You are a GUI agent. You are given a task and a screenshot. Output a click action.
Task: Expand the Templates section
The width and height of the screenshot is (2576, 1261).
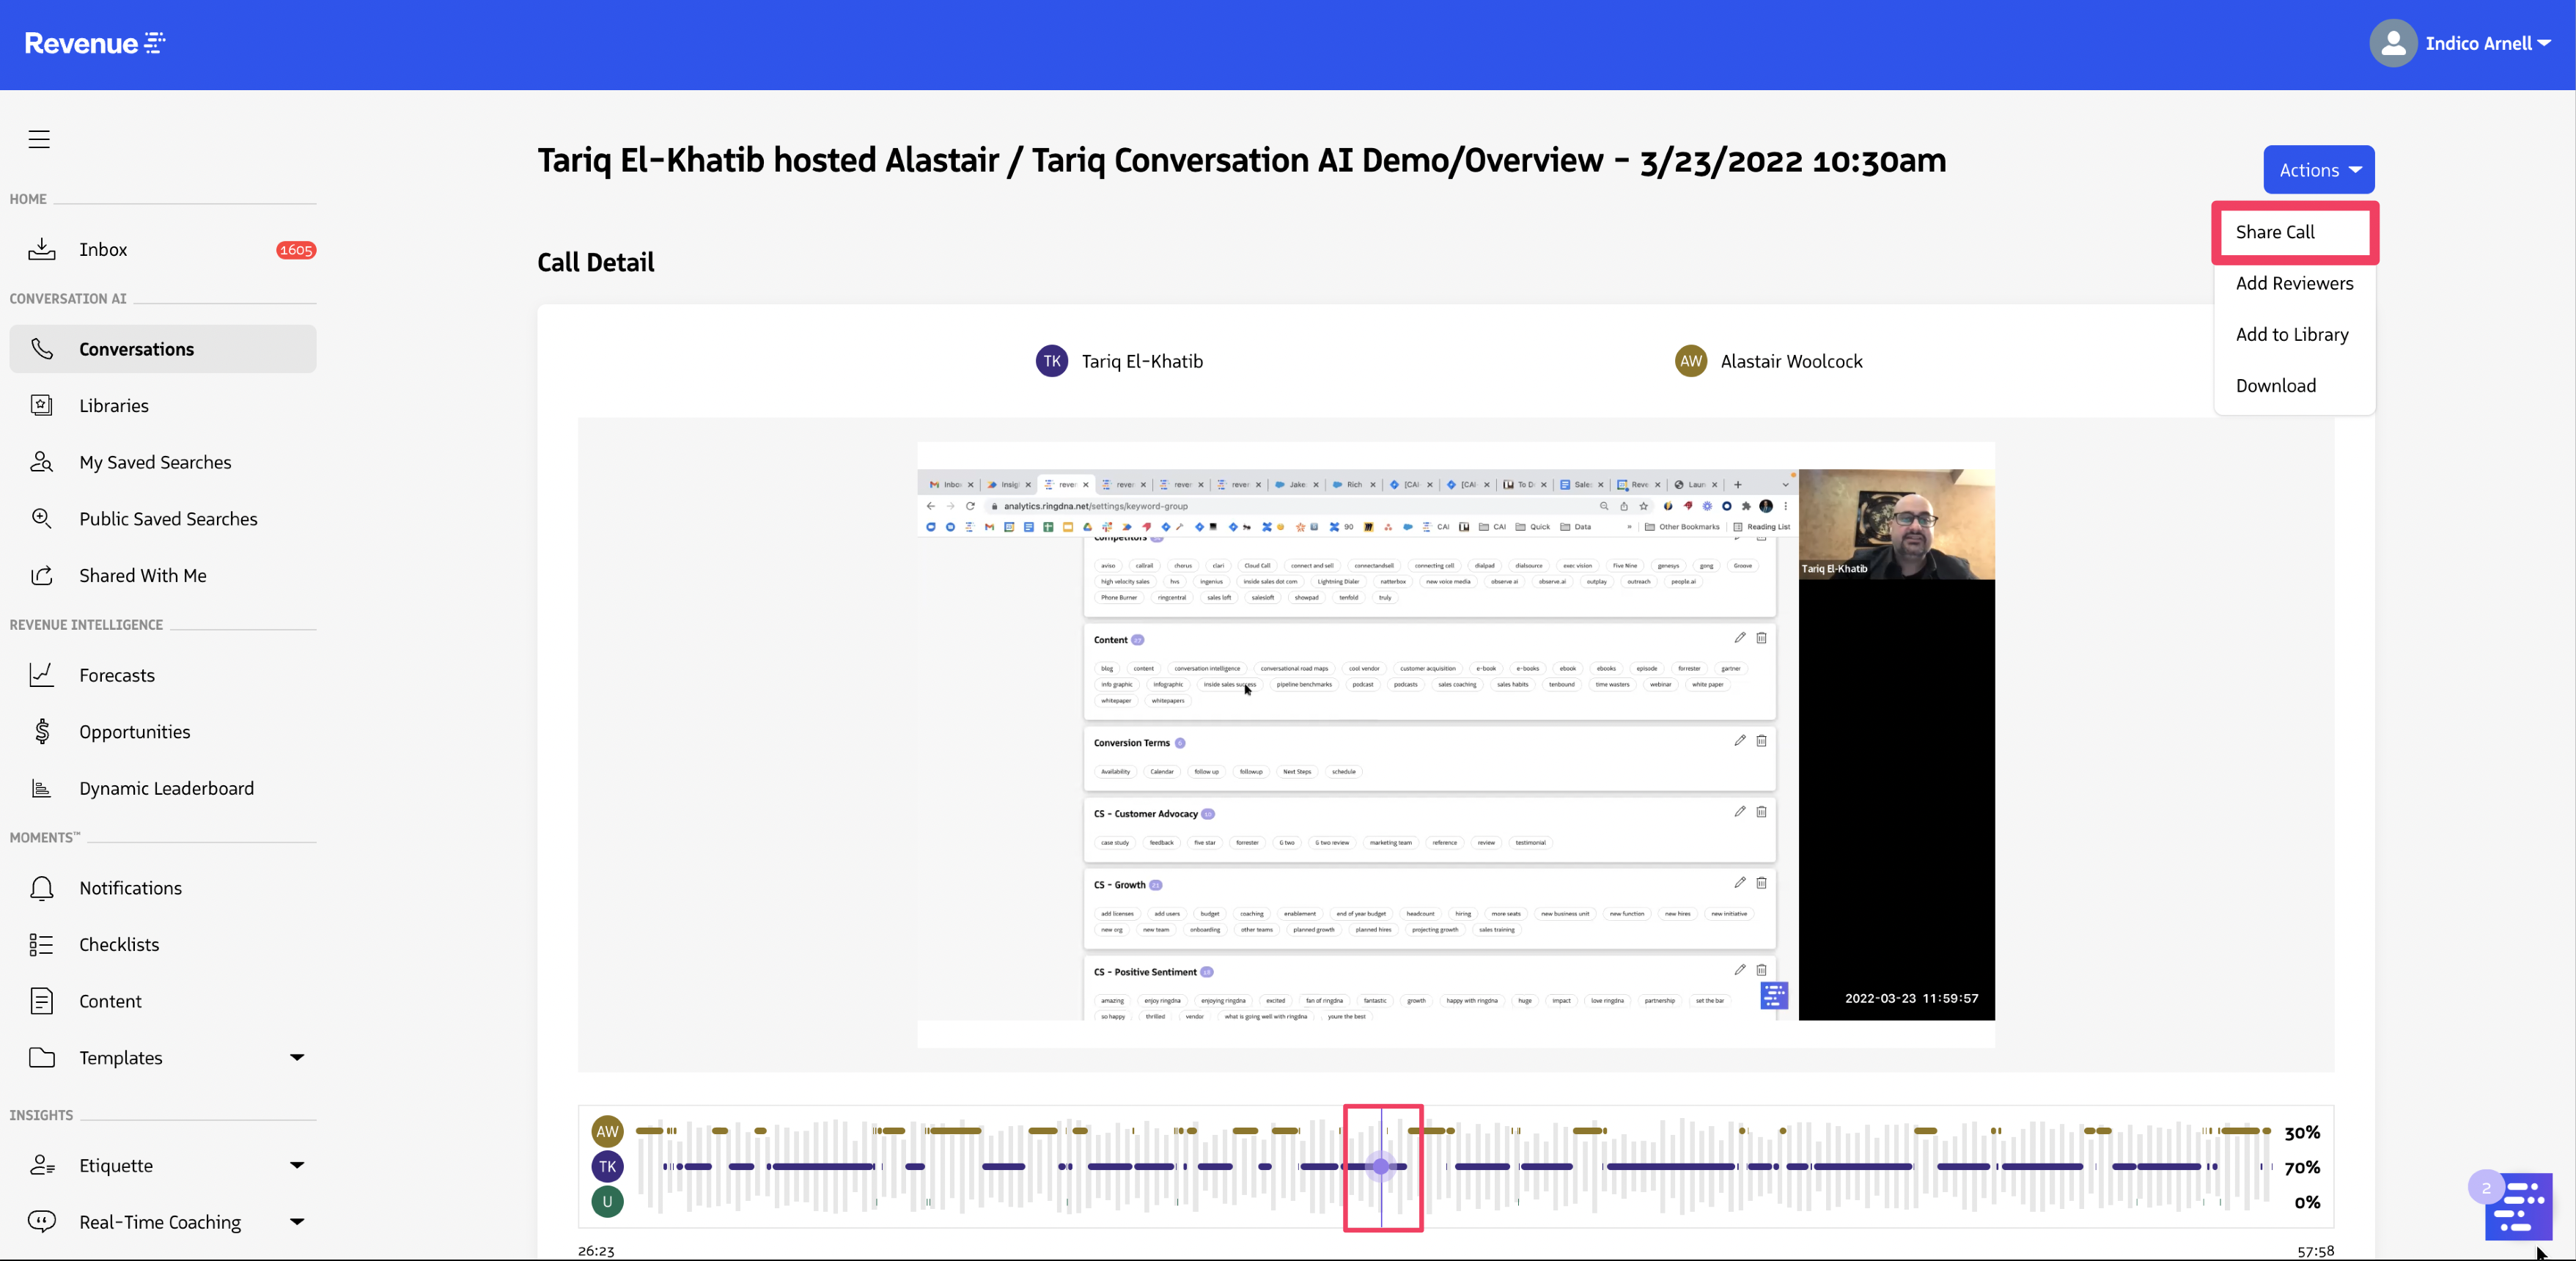(x=296, y=1057)
